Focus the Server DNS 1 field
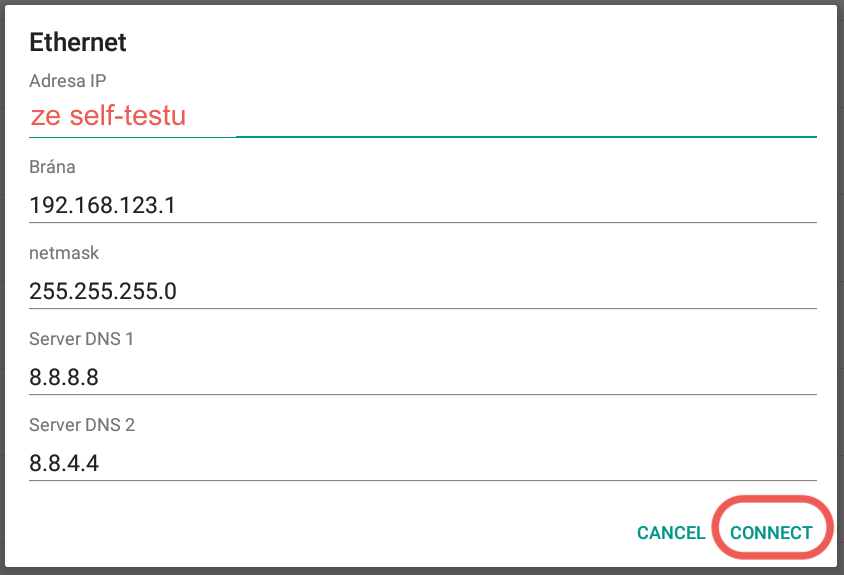The image size is (844, 575). coord(423,378)
